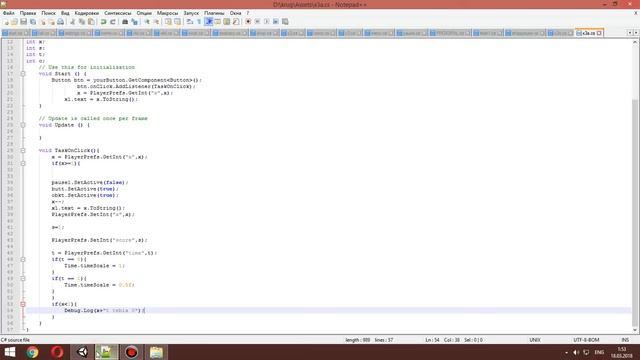Click the Paste clipboard icon
The height and width of the screenshot is (360, 640).
[x=91, y=22]
